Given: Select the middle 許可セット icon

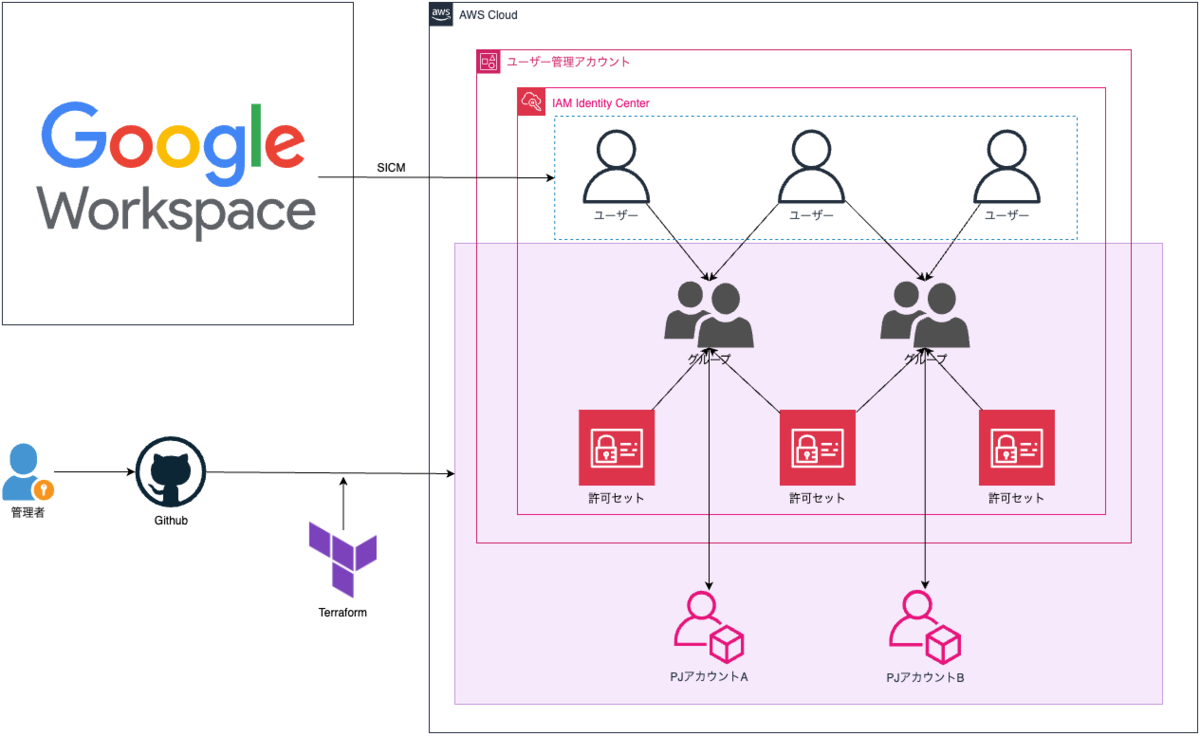Looking at the screenshot, I should [x=817, y=447].
